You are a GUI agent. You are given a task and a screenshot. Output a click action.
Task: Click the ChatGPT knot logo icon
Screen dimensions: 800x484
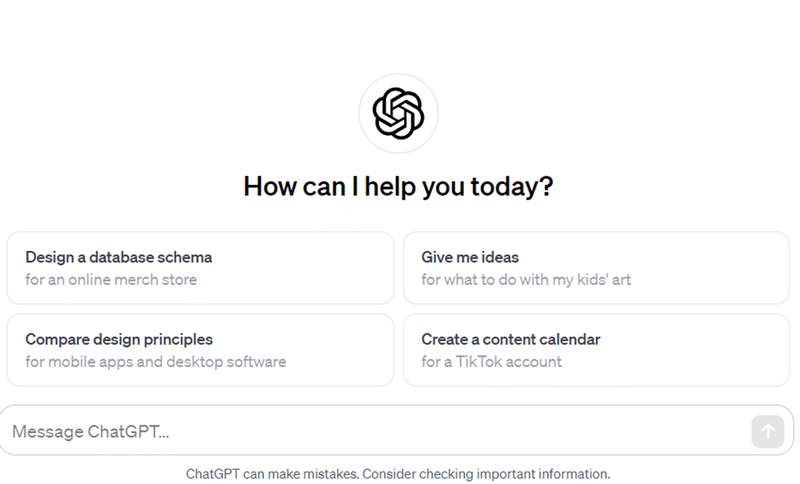398,113
